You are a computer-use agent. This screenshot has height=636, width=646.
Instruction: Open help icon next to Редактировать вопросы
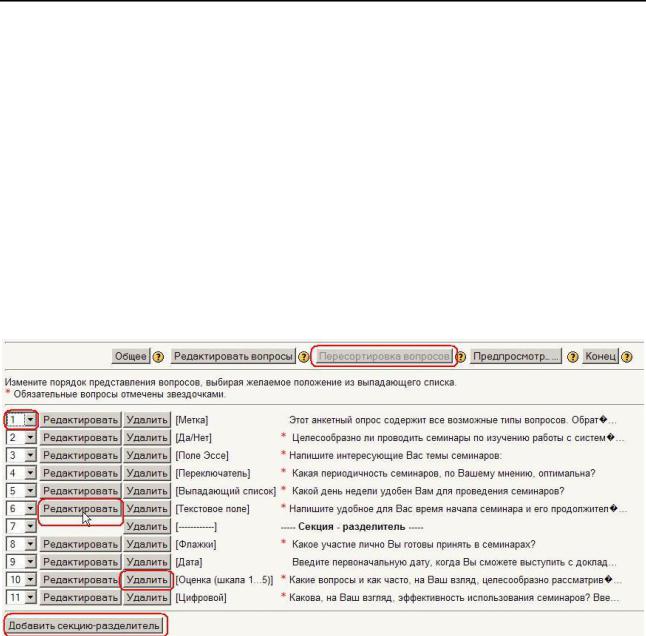pos(303,357)
